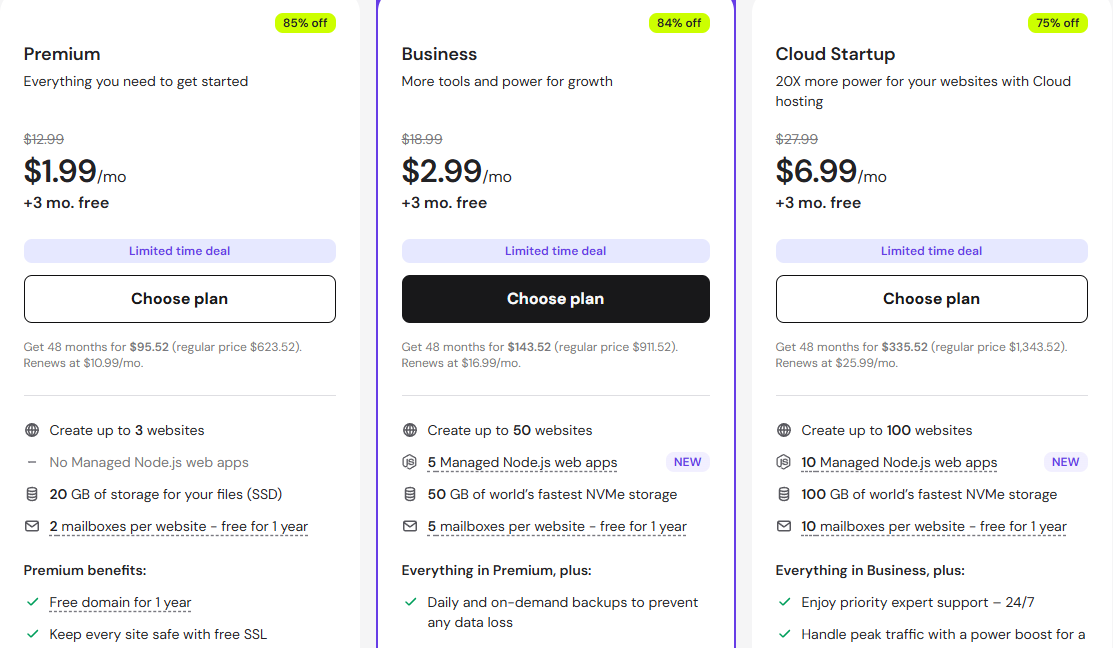
Task: Click the 84% off badge on Business
Action: coord(679,23)
